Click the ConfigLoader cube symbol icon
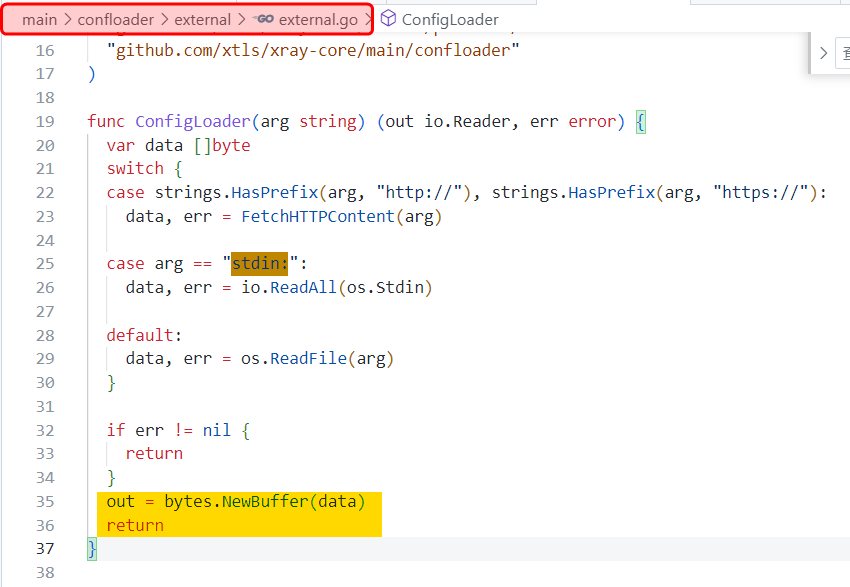This screenshot has height=587, width=850. [x=388, y=19]
